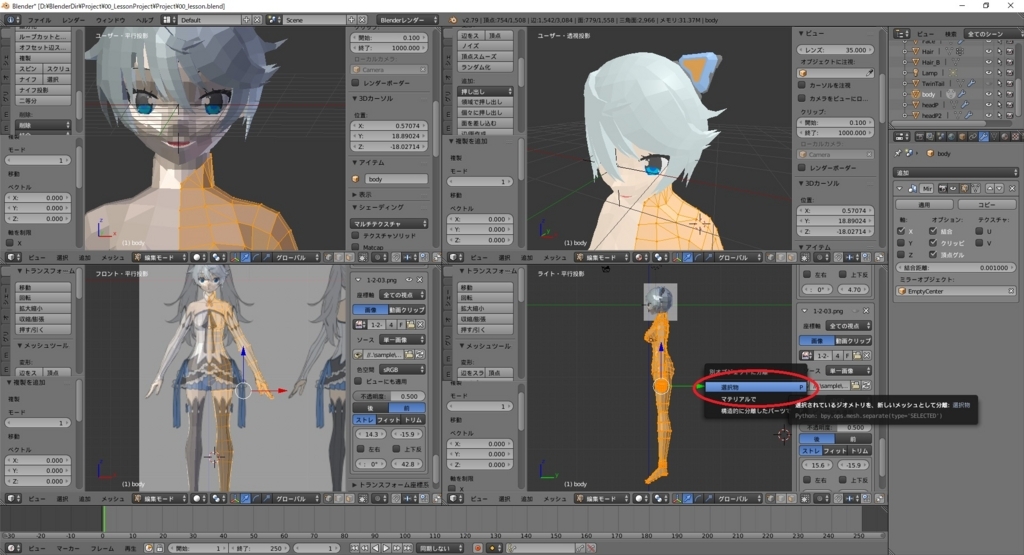
Task: Open マルチテクスチャ shading dropdown
Action: pyautogui.click(x=390, y=223)
